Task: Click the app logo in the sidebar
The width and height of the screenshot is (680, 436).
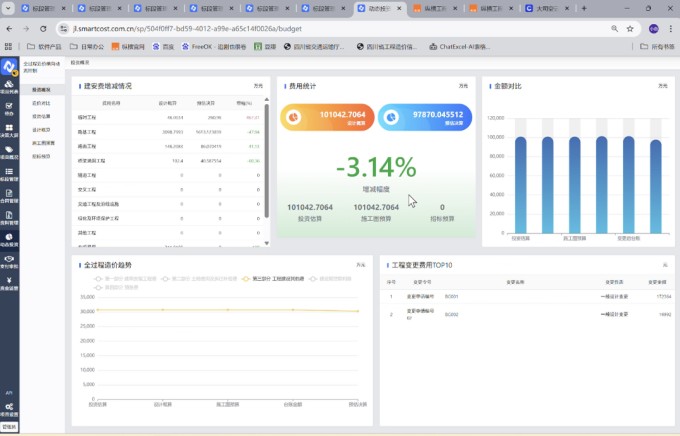Action: tap(9, 66)
